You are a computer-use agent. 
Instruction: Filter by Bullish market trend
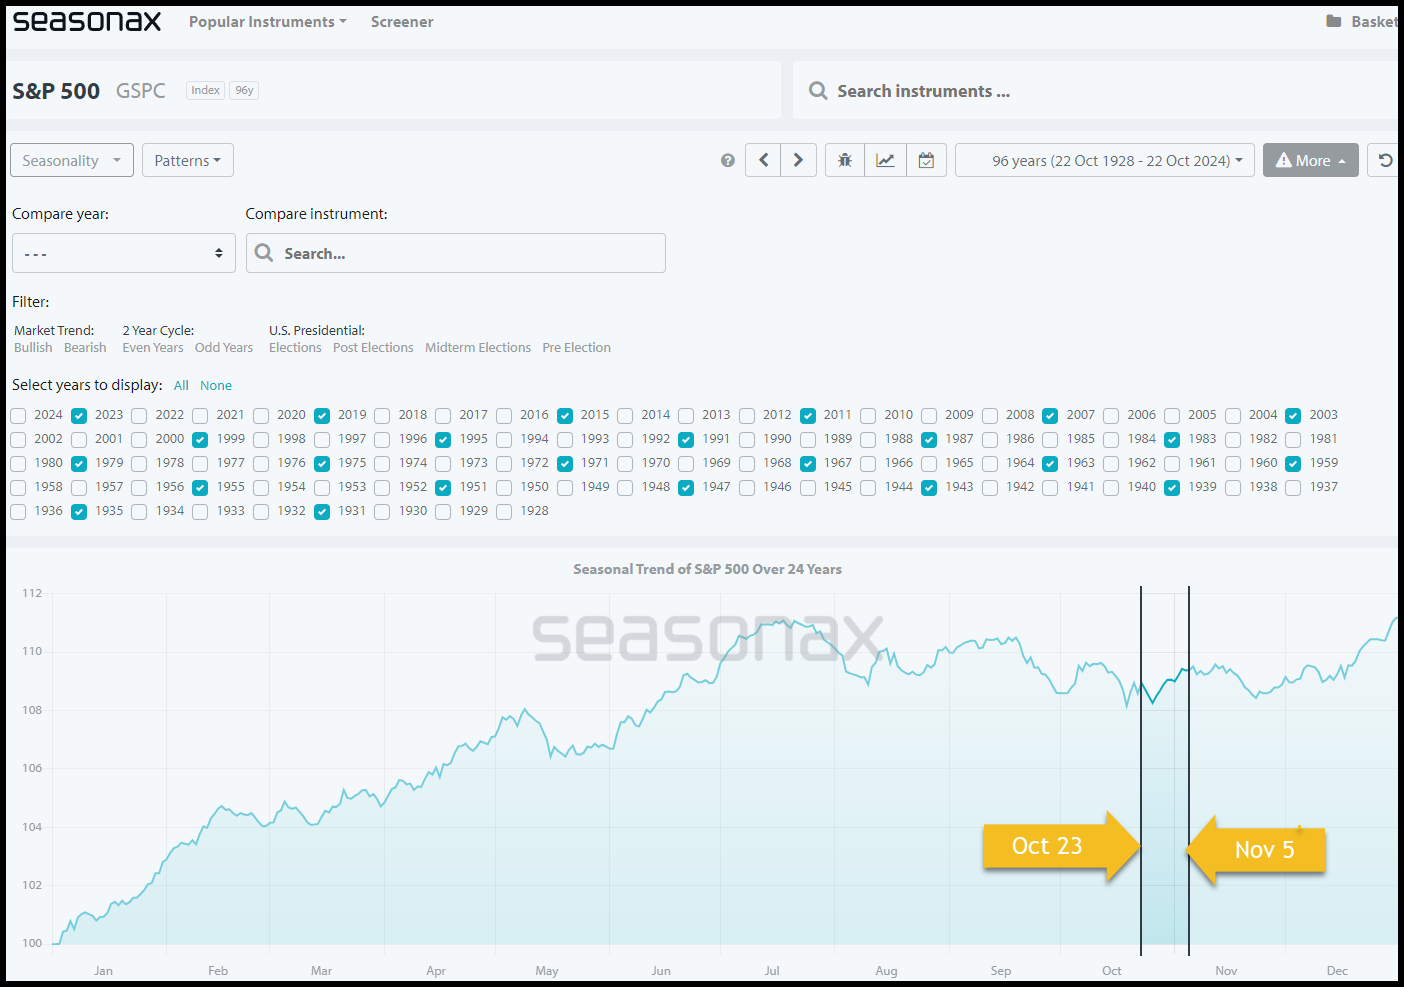click(33, 348)
